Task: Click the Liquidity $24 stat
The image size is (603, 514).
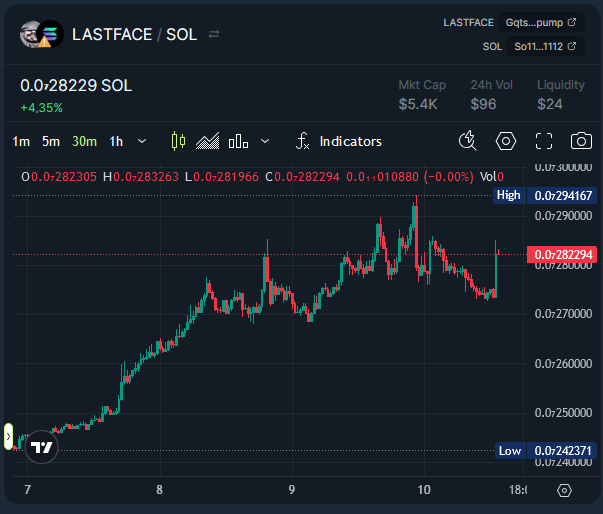Action: [x=561, y=95]
